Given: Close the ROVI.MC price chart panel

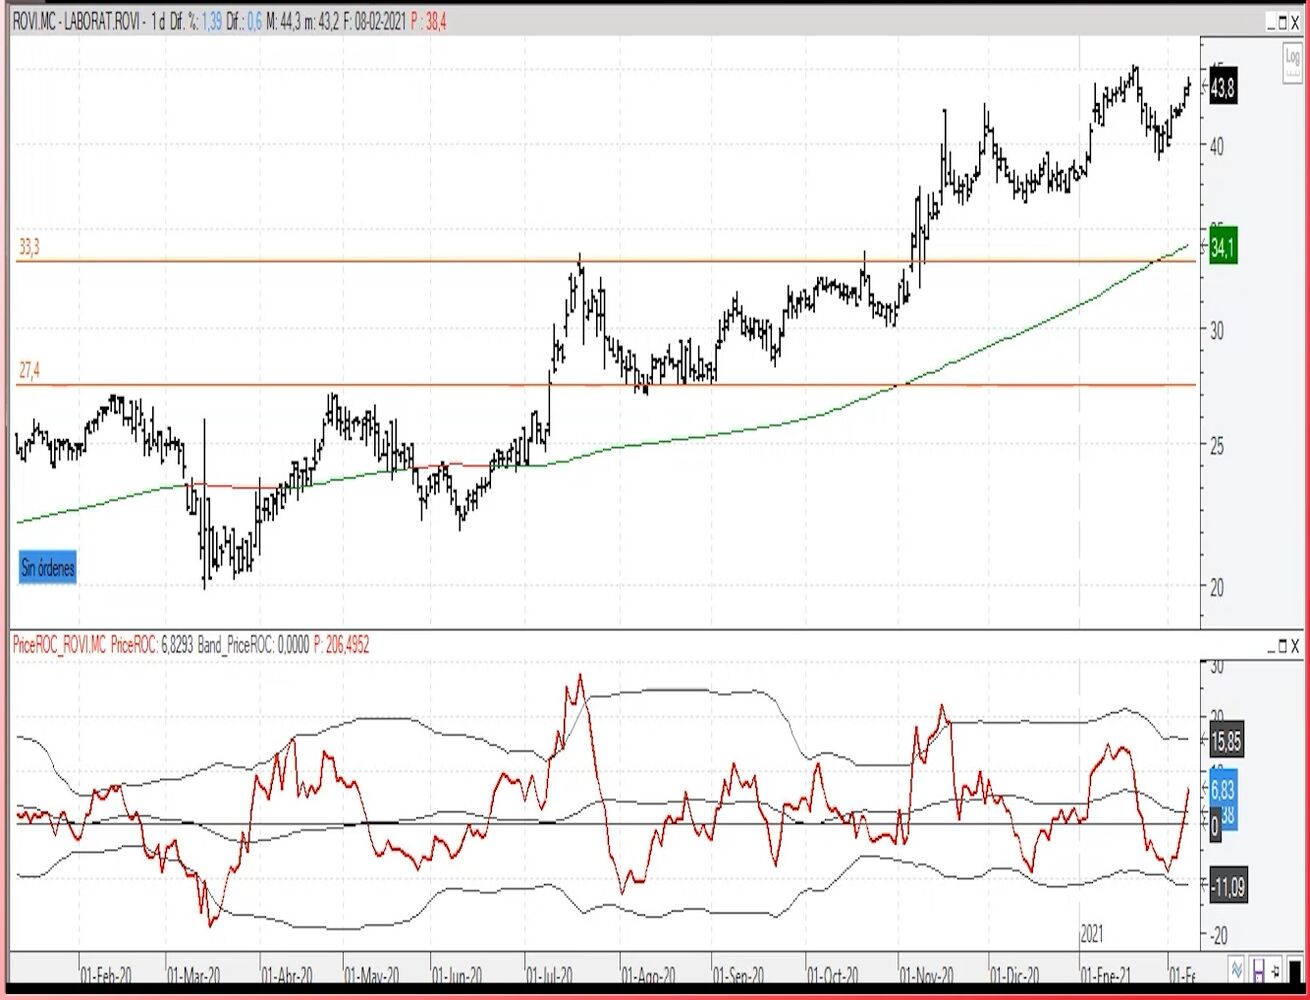Looking at the screenshot, I should [1295, 22].
